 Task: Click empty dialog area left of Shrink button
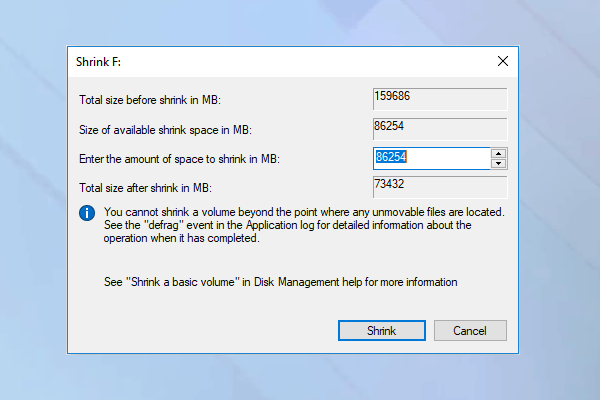(x=200, y=330)
